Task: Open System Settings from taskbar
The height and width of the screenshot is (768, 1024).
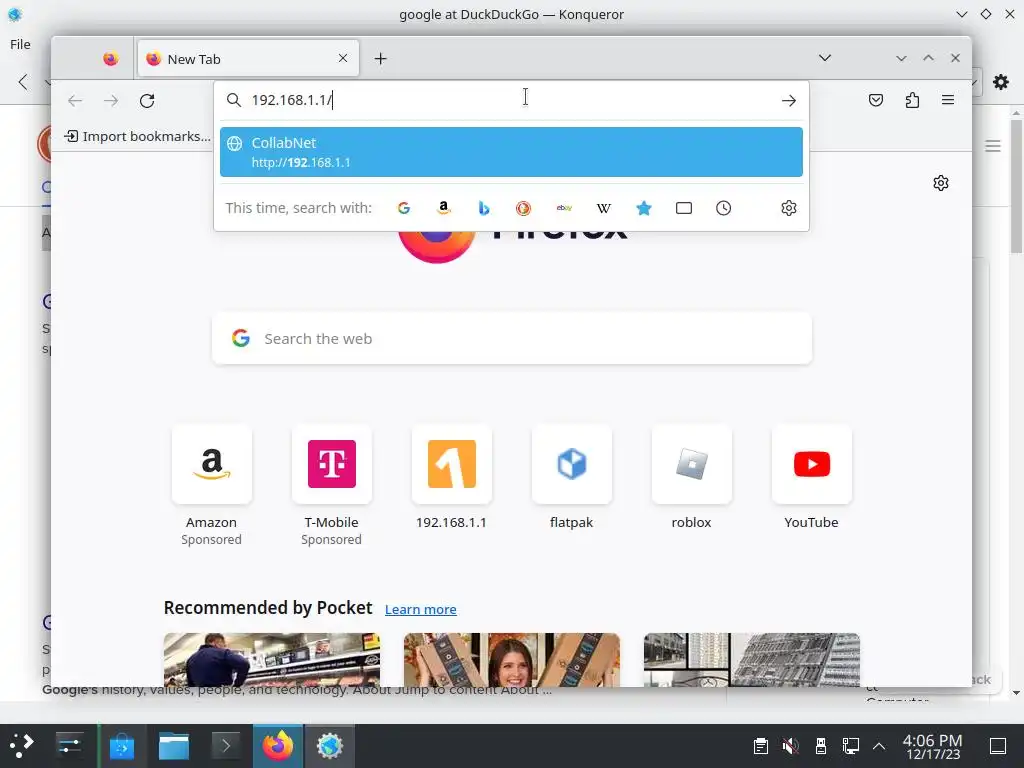Action: pyautogui.click(x=69, y=745)
